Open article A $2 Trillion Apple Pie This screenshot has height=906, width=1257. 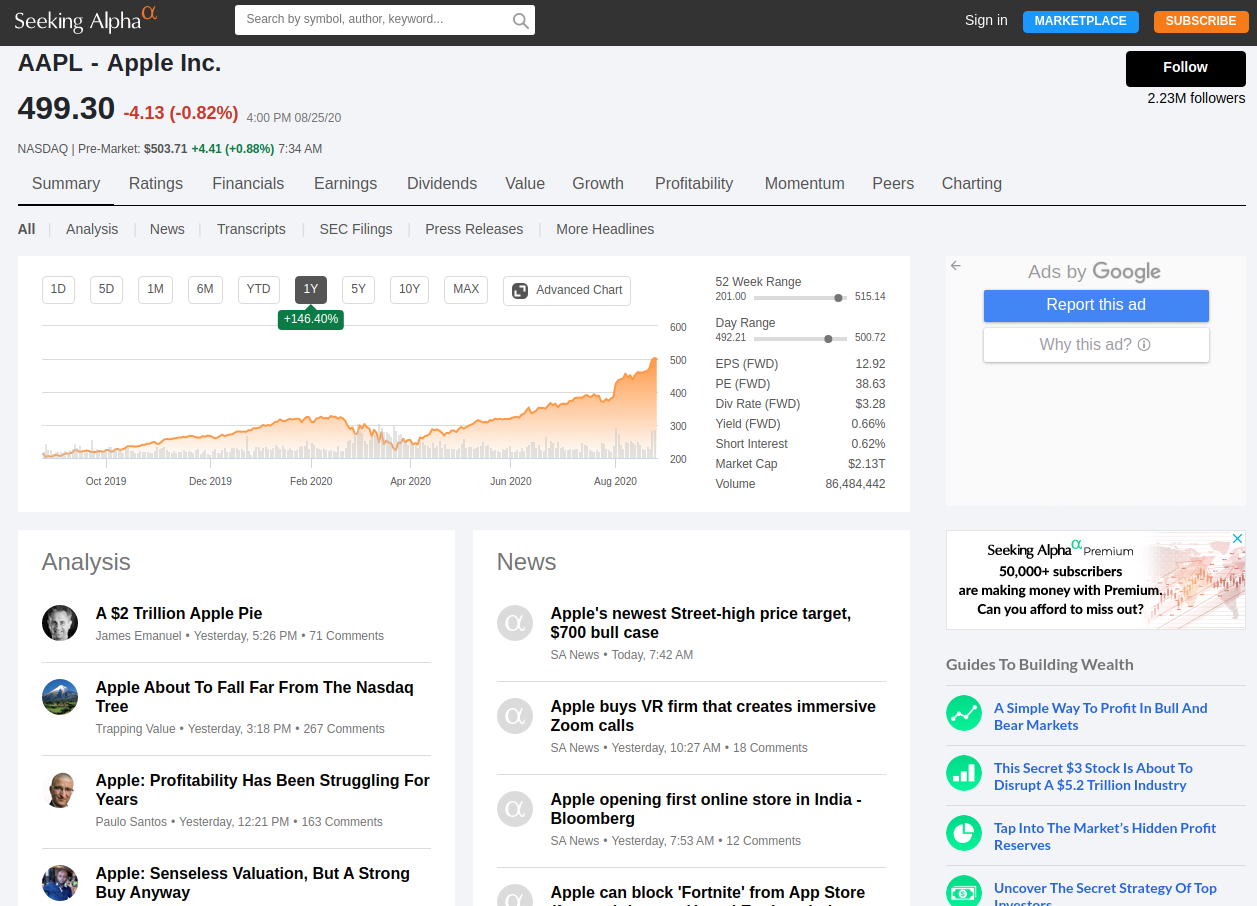click(179, 613)
